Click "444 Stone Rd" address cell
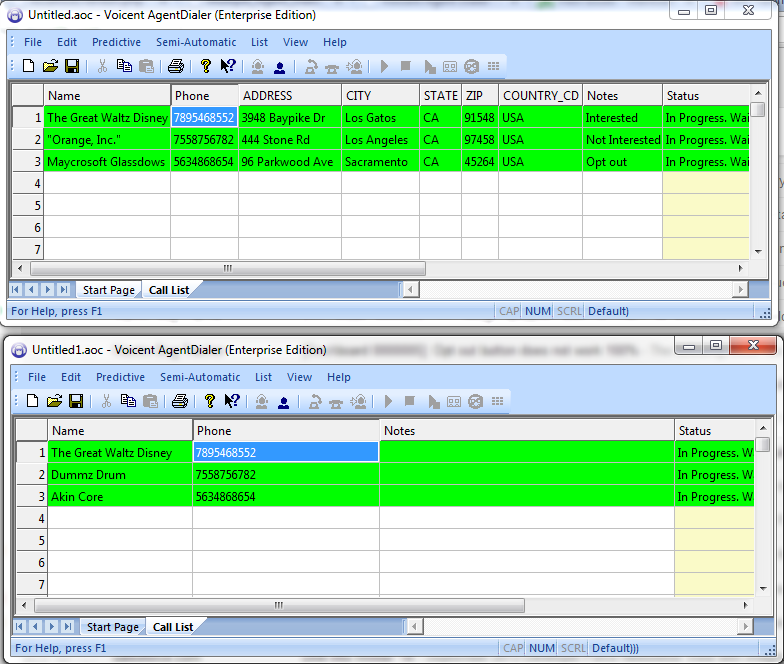Screen dimensions: 784x664 [290, 140]
